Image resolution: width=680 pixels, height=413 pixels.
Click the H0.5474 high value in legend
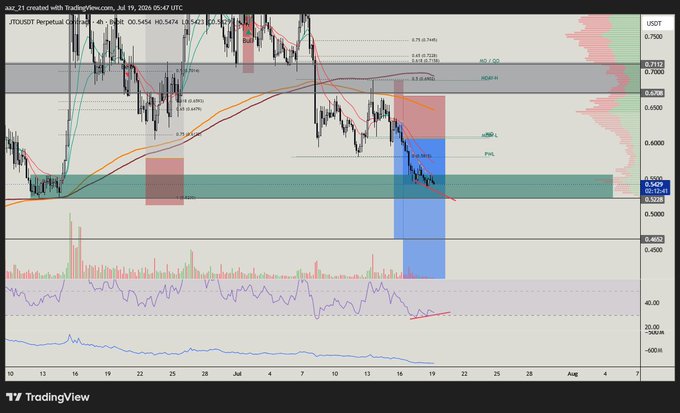click(166, 22)
